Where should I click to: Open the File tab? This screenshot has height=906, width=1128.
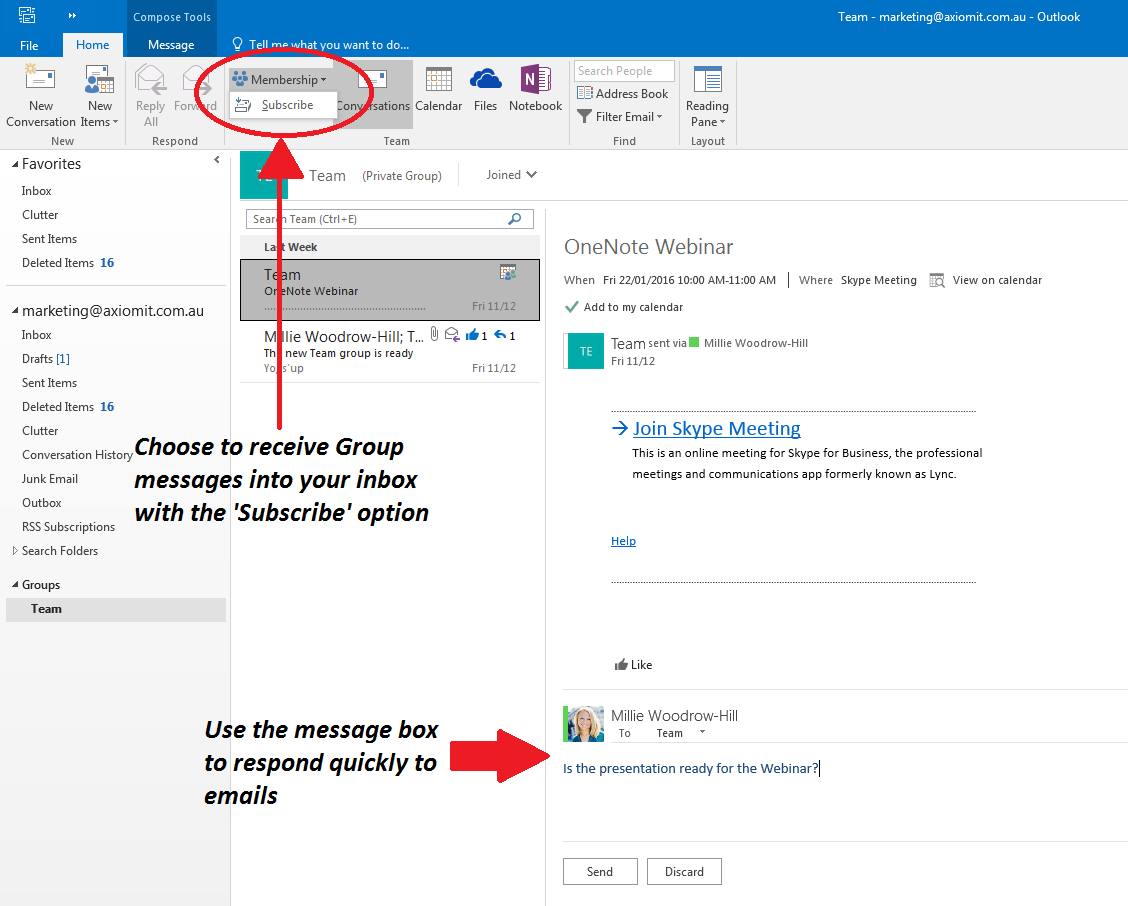coord(29,45)
